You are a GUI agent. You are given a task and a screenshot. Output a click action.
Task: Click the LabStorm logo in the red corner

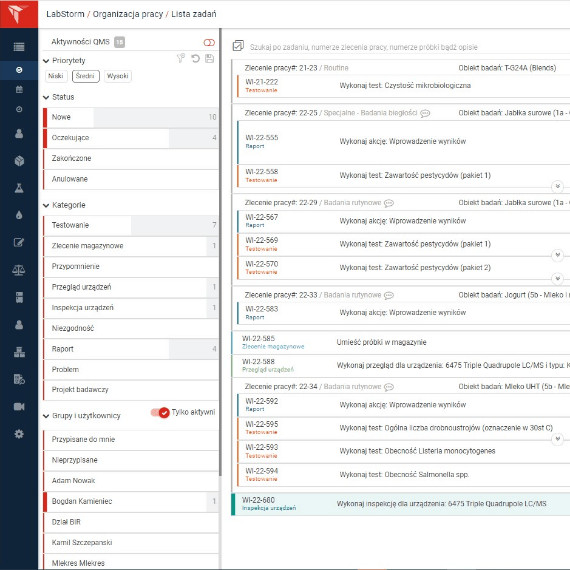(x=18, y=14)
